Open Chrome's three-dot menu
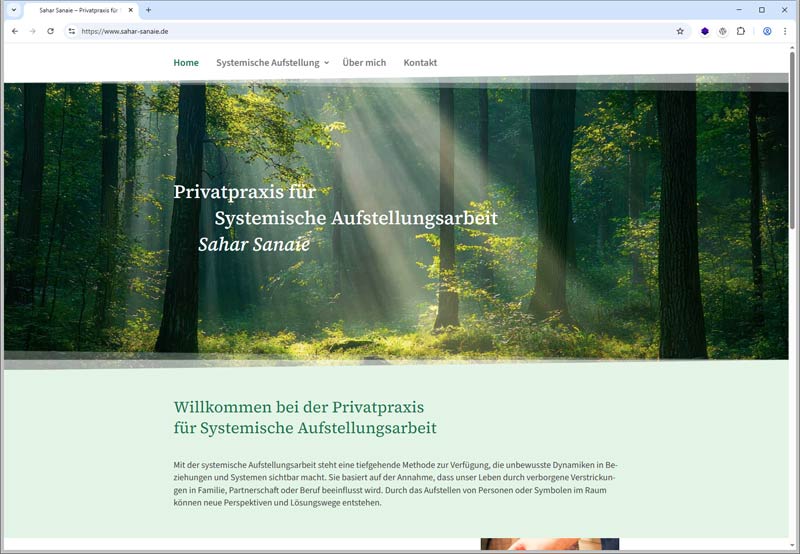Viewport: 800px width, 554px height. coord(786,31)
